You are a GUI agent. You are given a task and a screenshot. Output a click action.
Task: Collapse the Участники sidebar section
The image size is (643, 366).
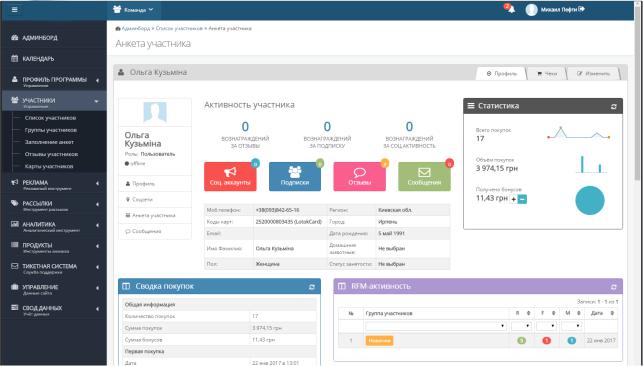(x=53, y=102)
